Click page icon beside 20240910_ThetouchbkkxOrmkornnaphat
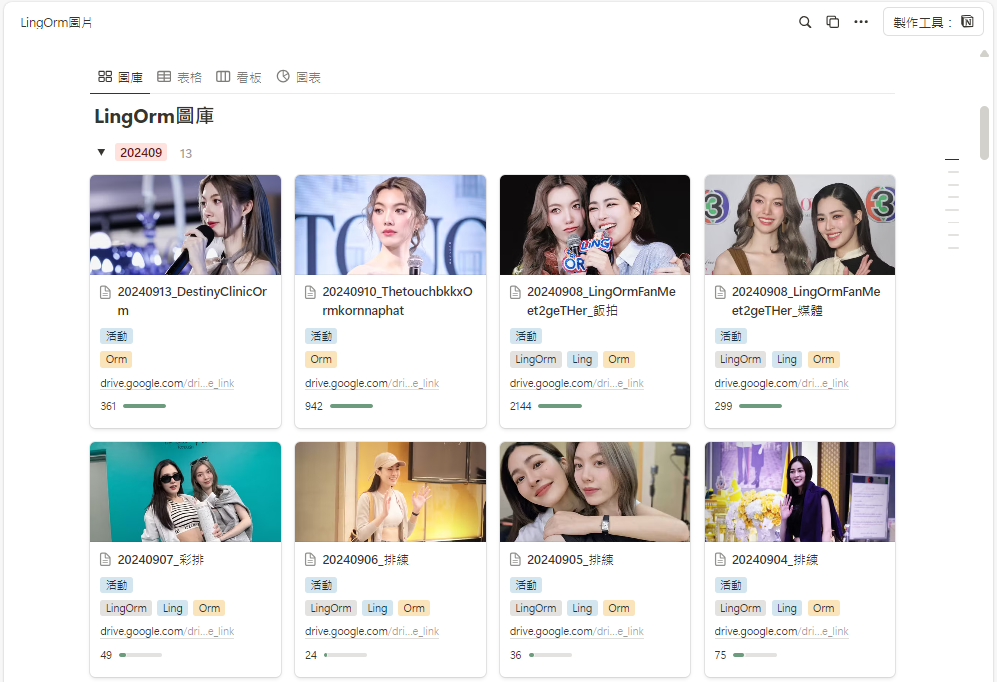The image size is (997, 682). pos(310,292)
